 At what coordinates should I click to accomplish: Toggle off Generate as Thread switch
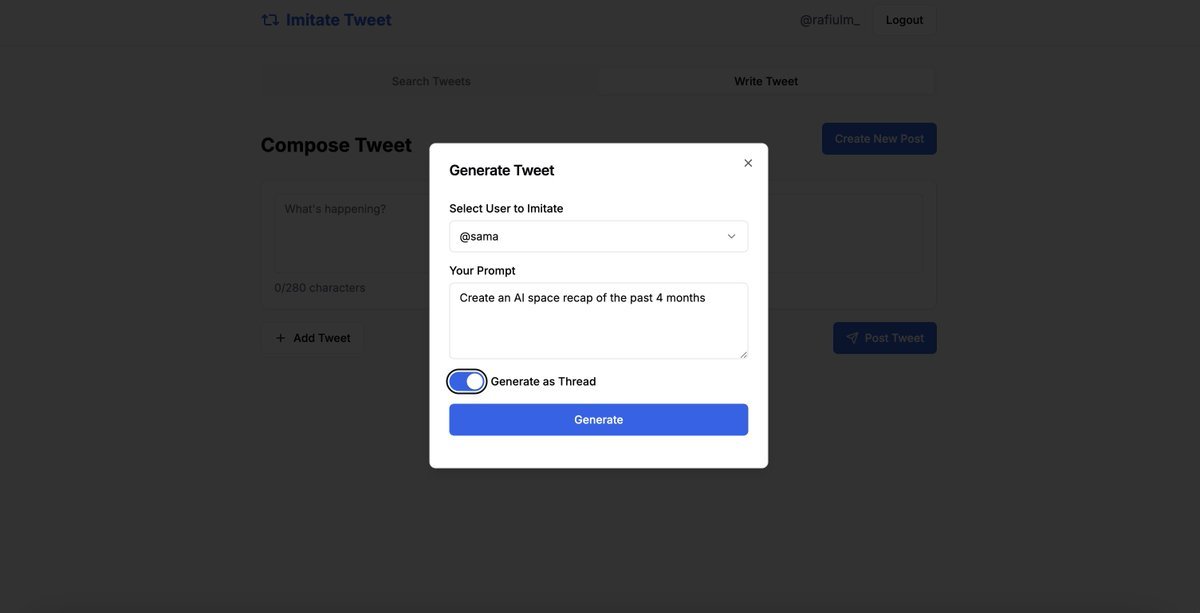tap(466, 381)
